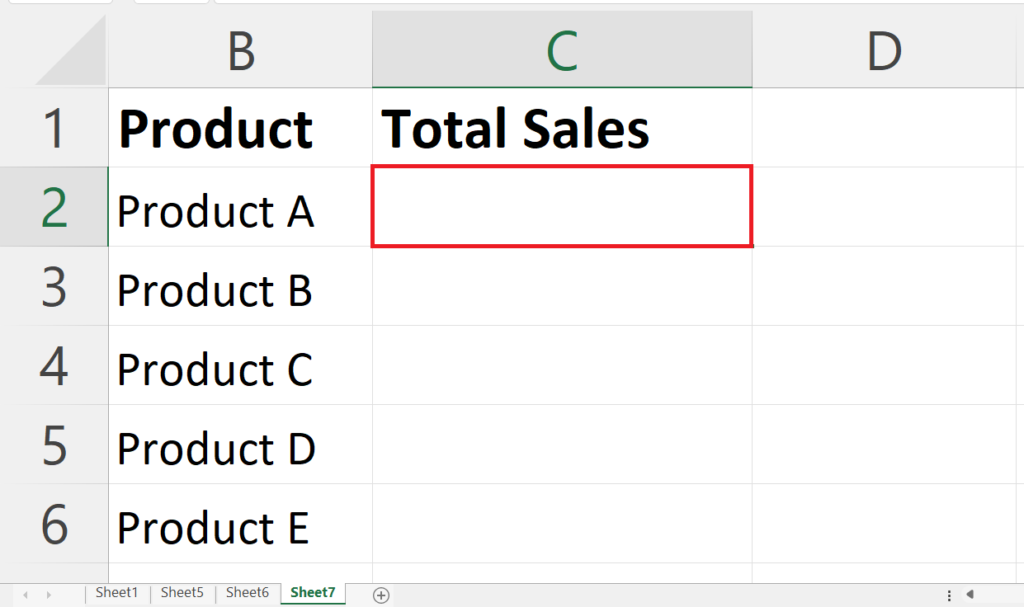
Task: Select row 2 header
Action: coord(54,207)
